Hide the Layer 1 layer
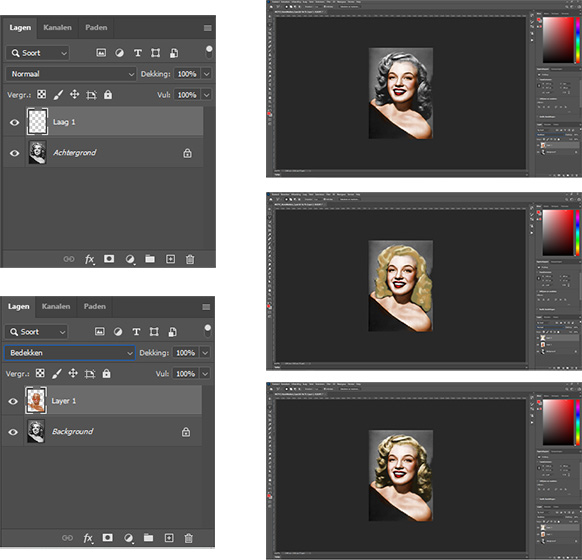 pyautogui.click(x=13, y=401)
